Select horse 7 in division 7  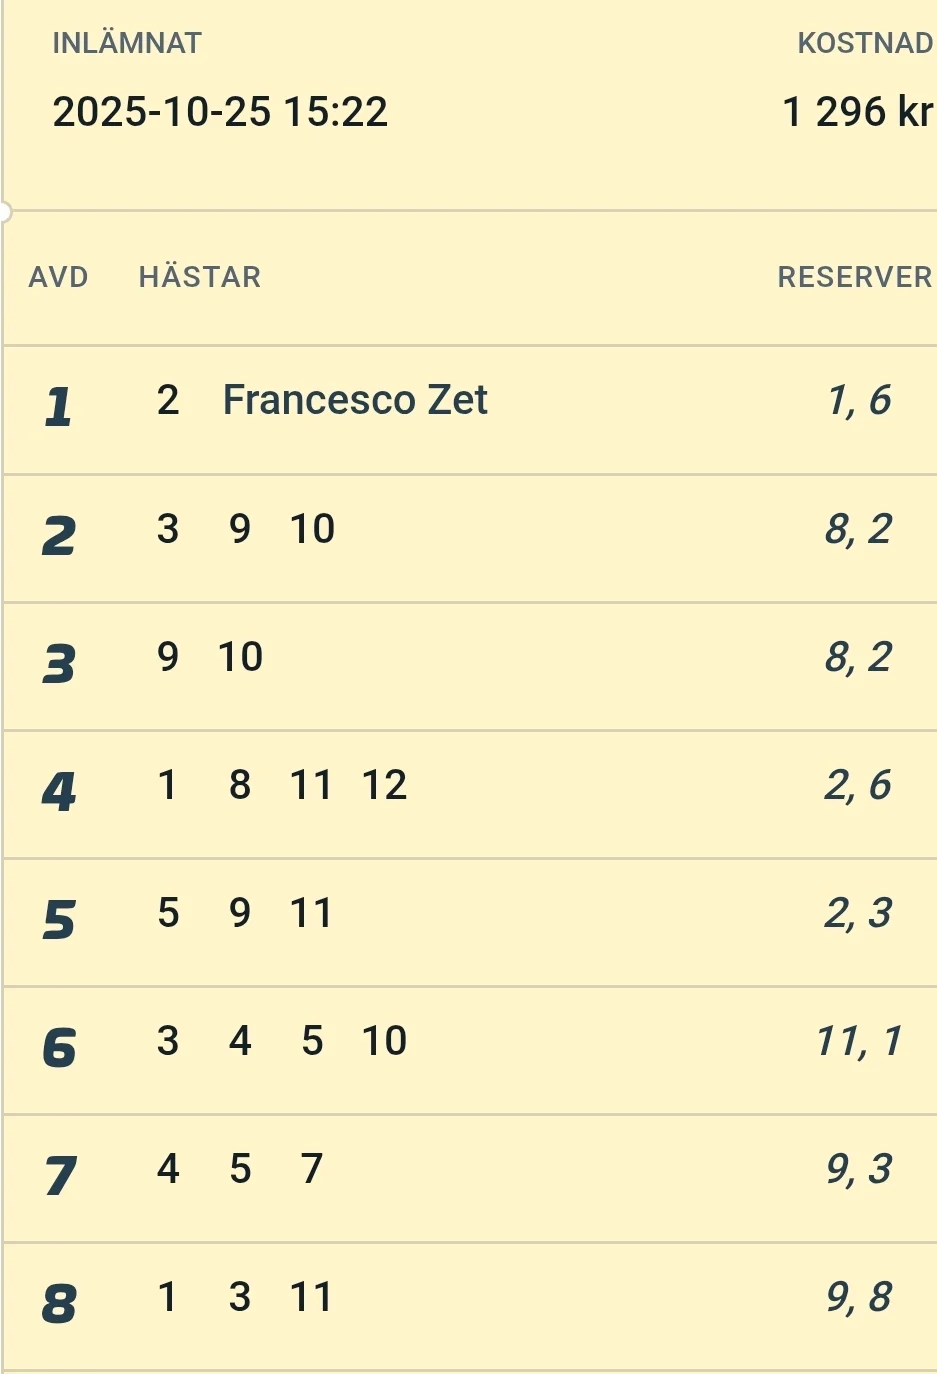click(x=312, y=1168)
